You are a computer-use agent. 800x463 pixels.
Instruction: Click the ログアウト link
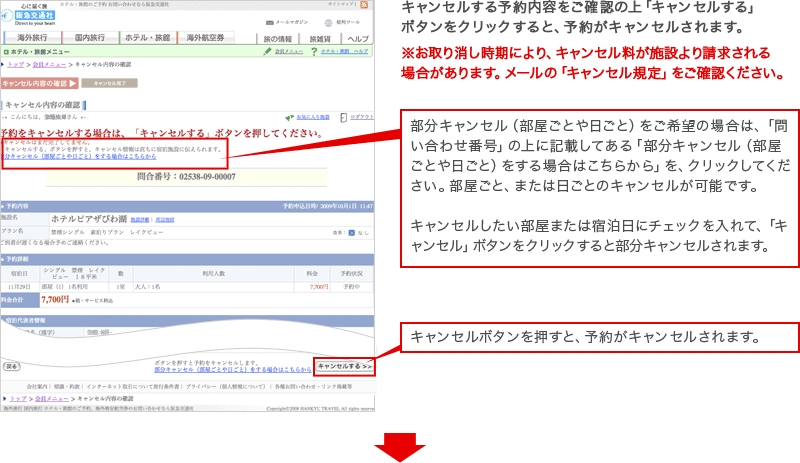(362, 117)
